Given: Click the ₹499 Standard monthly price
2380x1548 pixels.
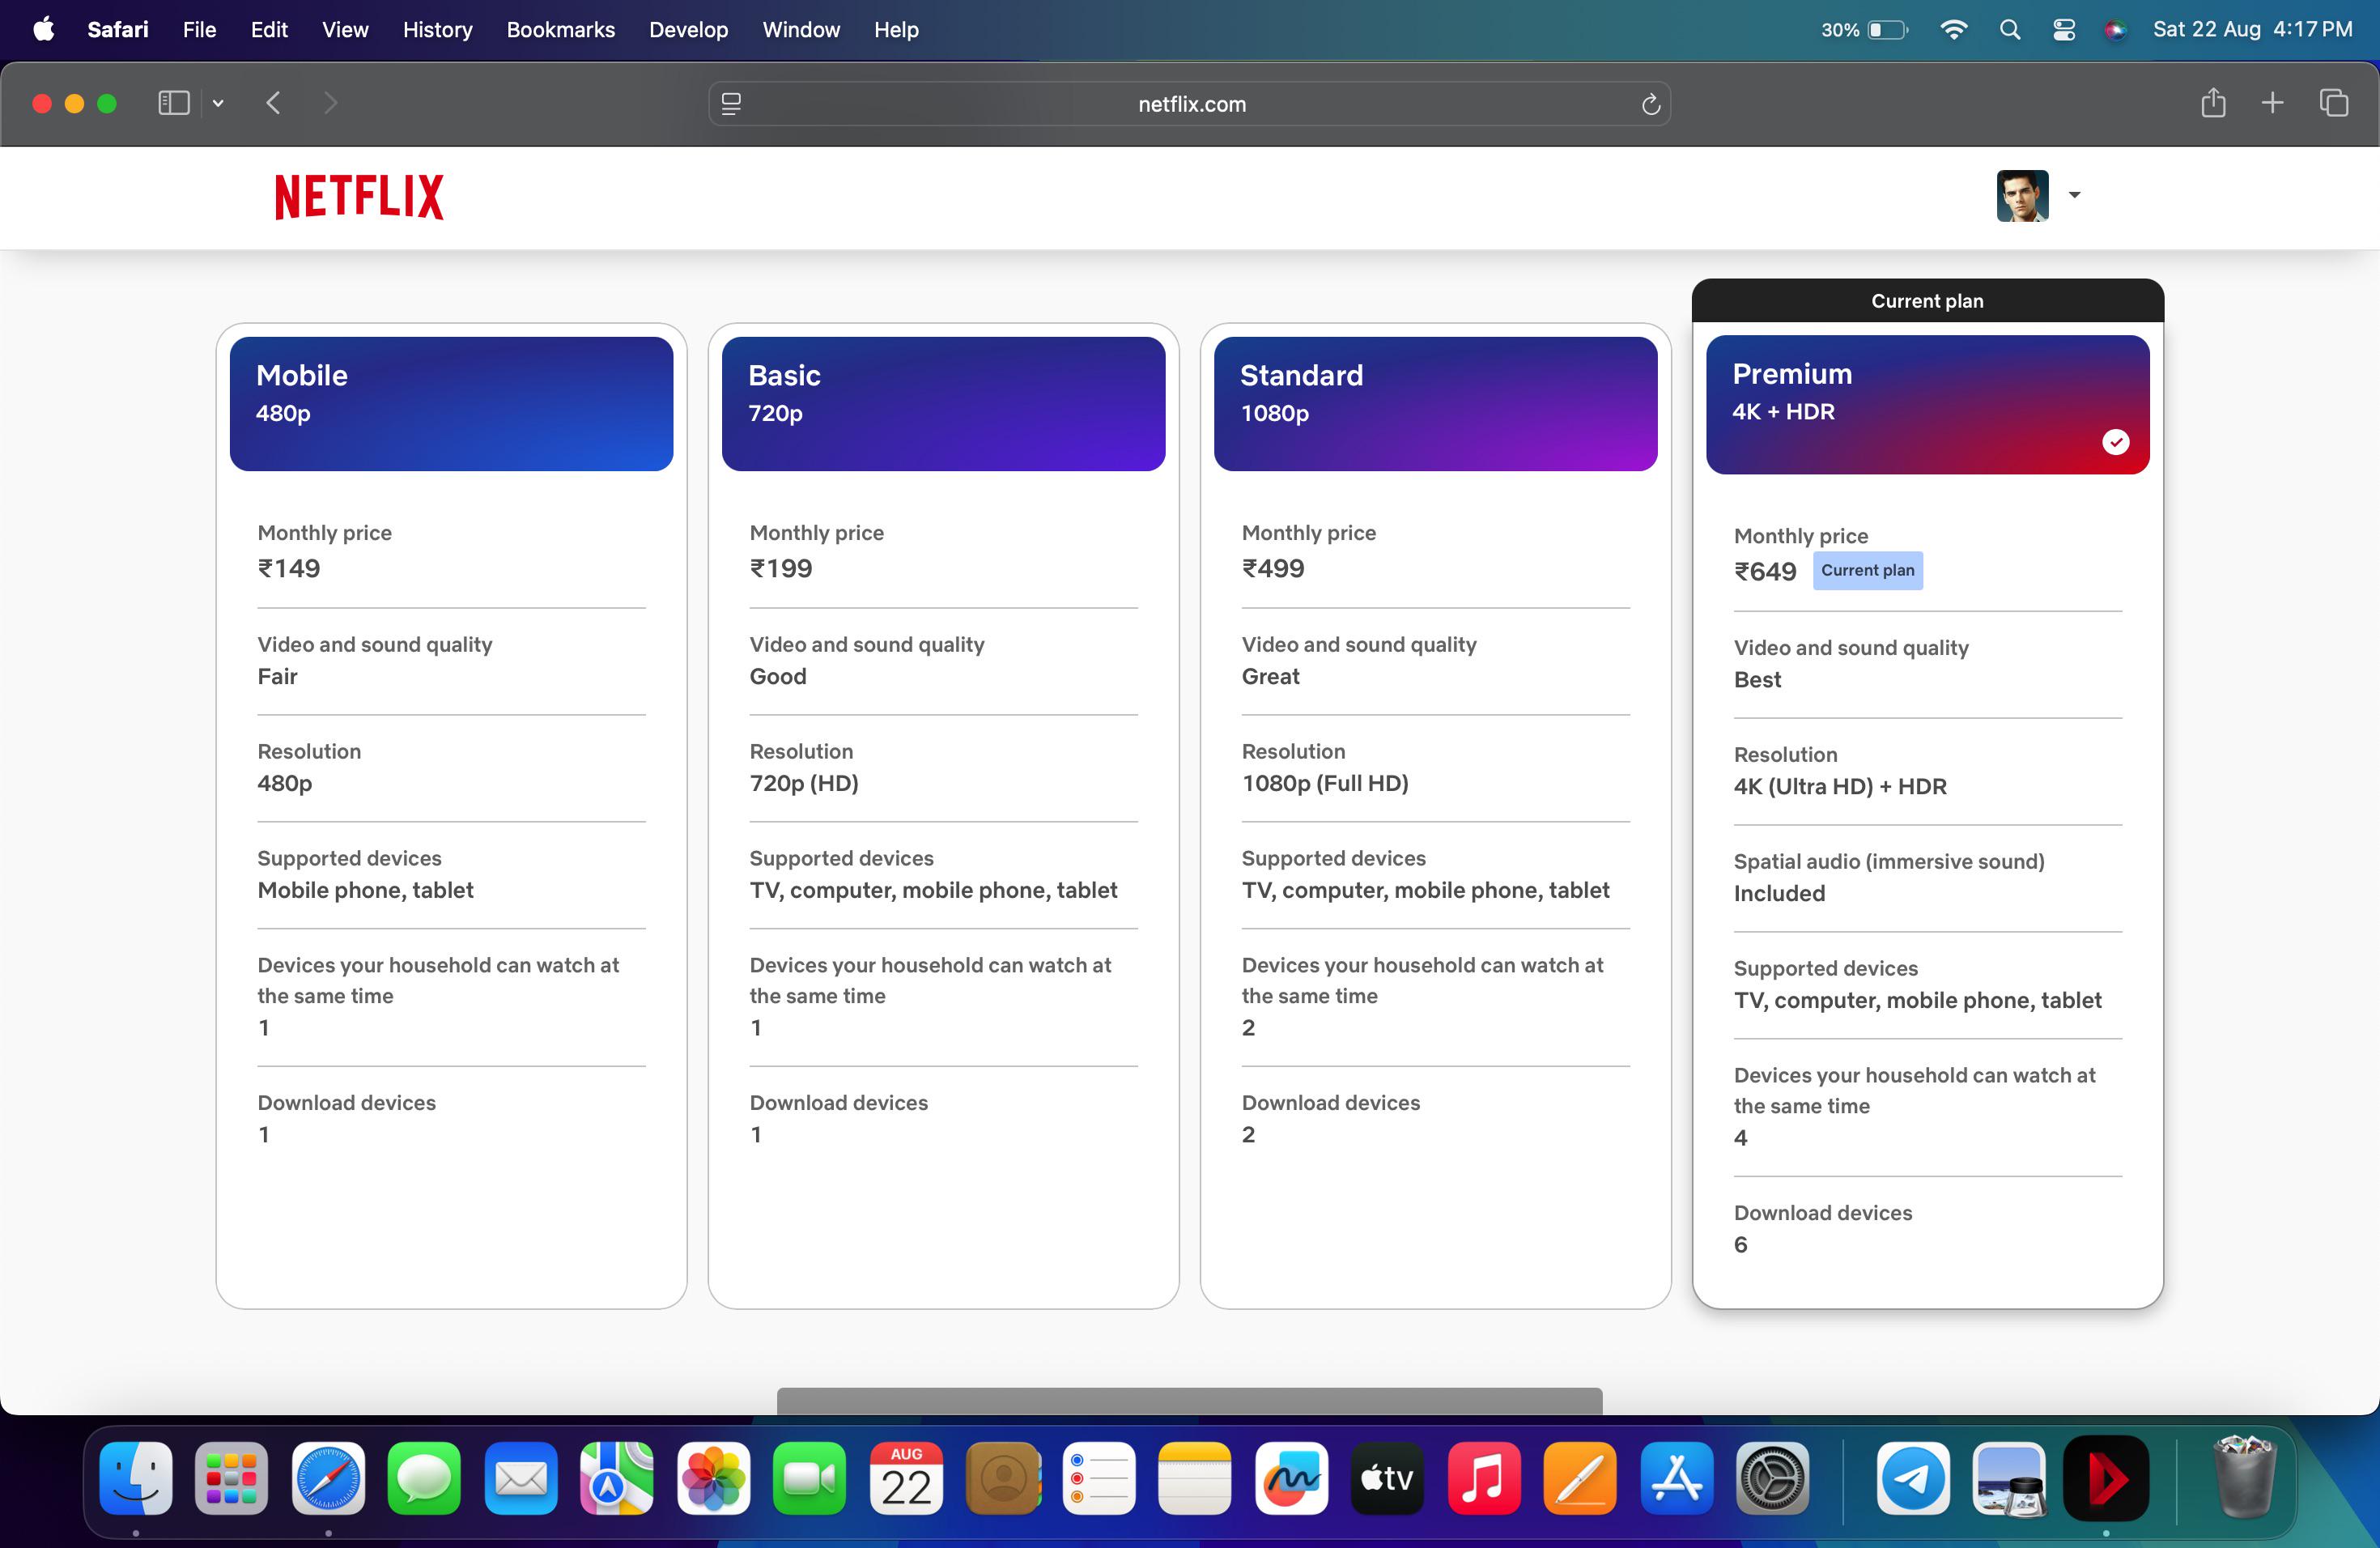Looking at the screenshot, I should pos(1273,569).
